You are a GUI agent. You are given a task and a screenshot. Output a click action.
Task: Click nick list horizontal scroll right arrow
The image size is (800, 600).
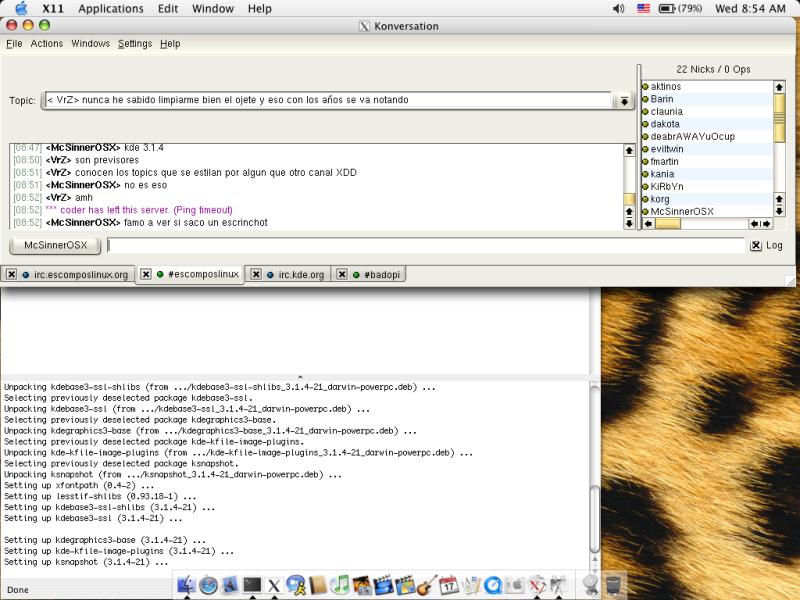766,223
